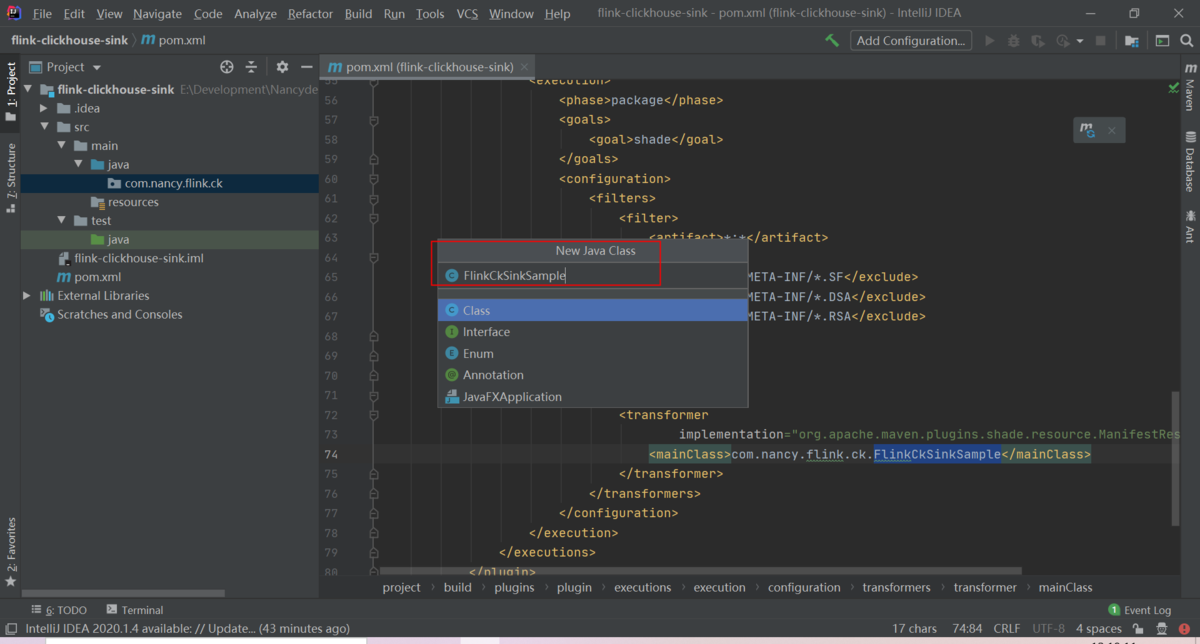
Task: Open the Terminal tool window
Action: 135,610
